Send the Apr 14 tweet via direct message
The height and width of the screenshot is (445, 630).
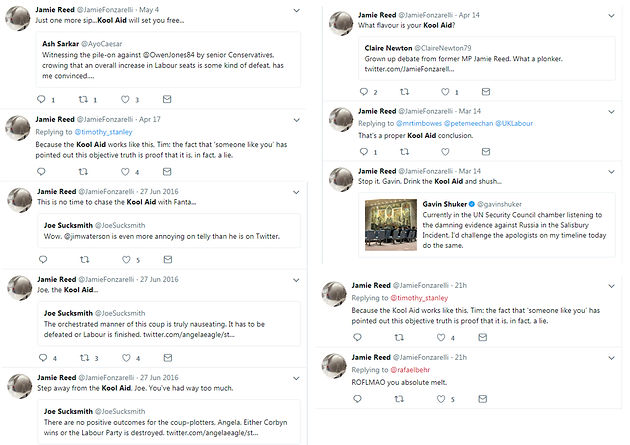click(x=486, y=92)
